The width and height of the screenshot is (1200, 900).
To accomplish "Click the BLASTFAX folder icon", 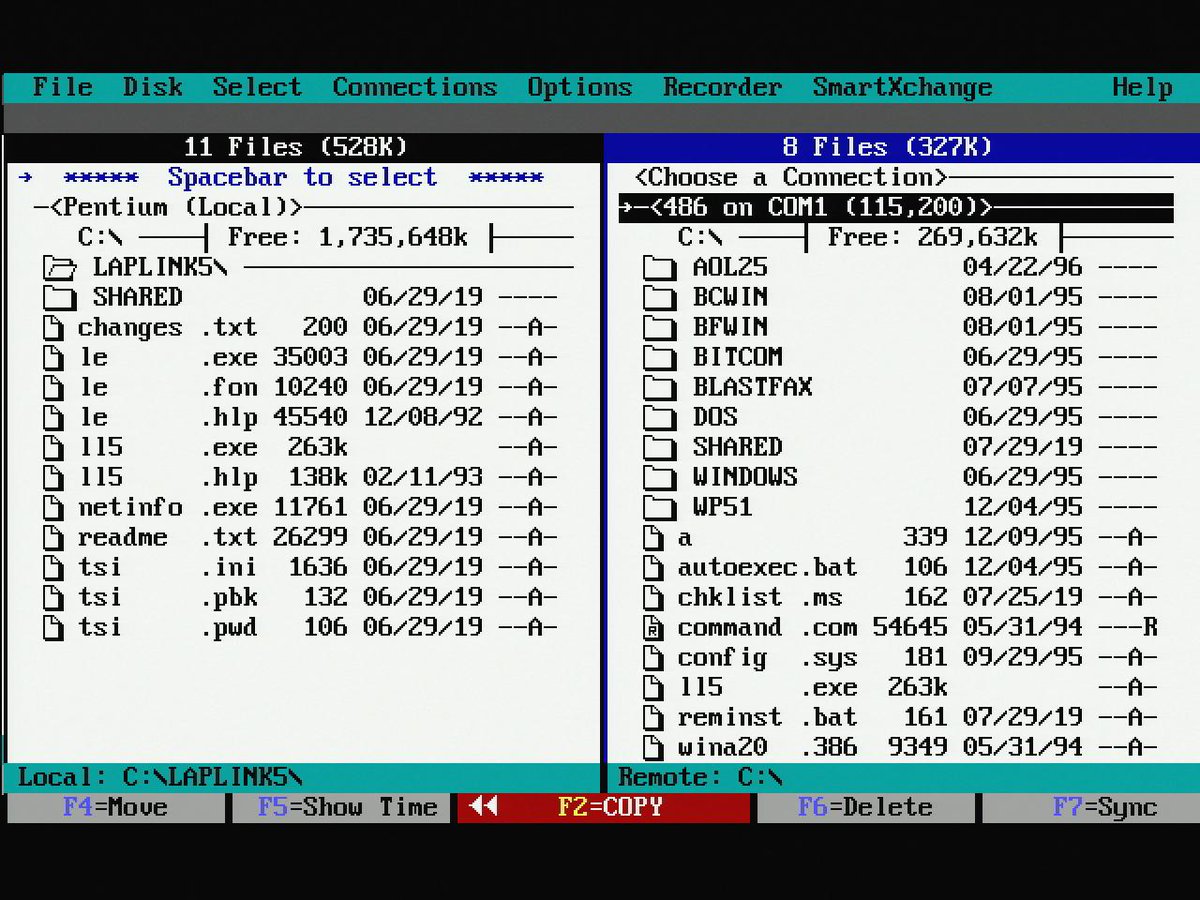I will [x=660, y=387].
